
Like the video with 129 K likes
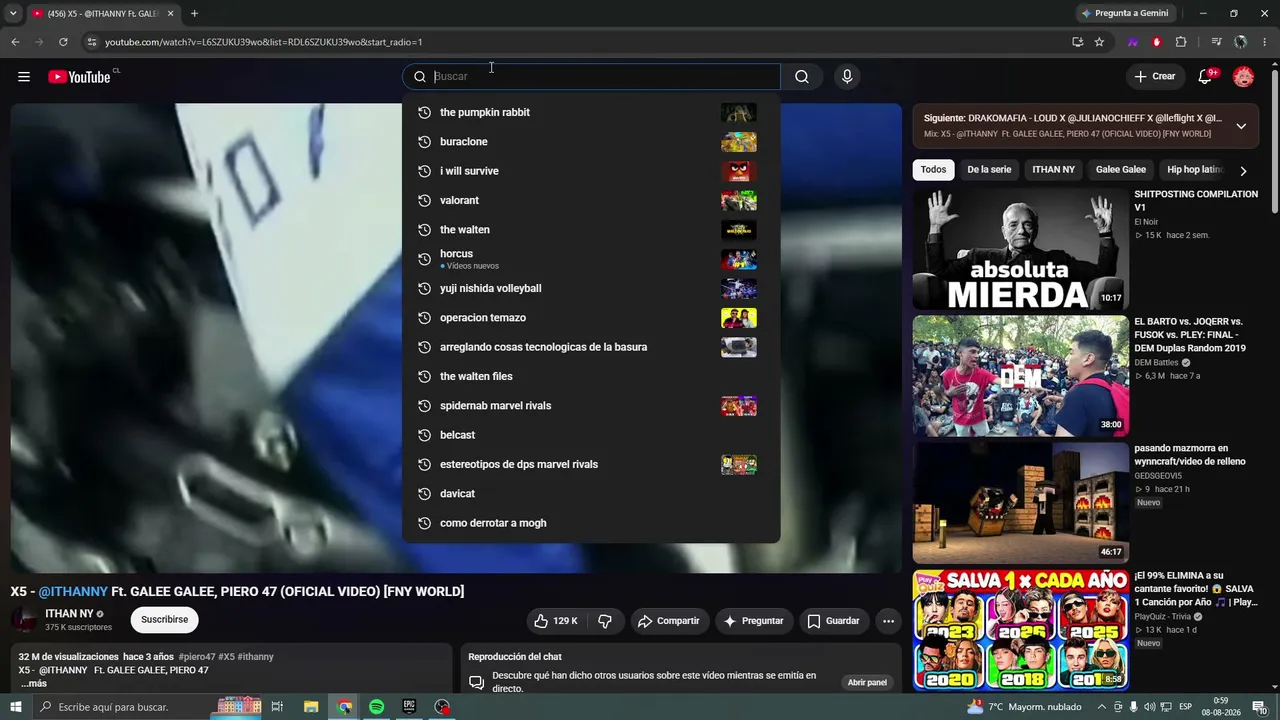click(556, 621)
